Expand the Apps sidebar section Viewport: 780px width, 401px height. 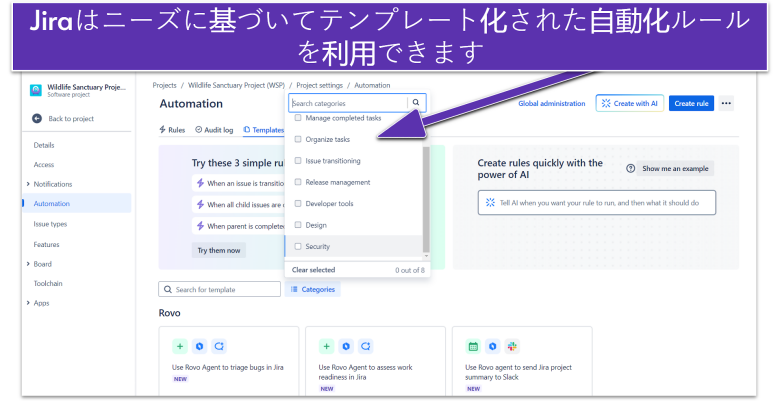point(28,302)
